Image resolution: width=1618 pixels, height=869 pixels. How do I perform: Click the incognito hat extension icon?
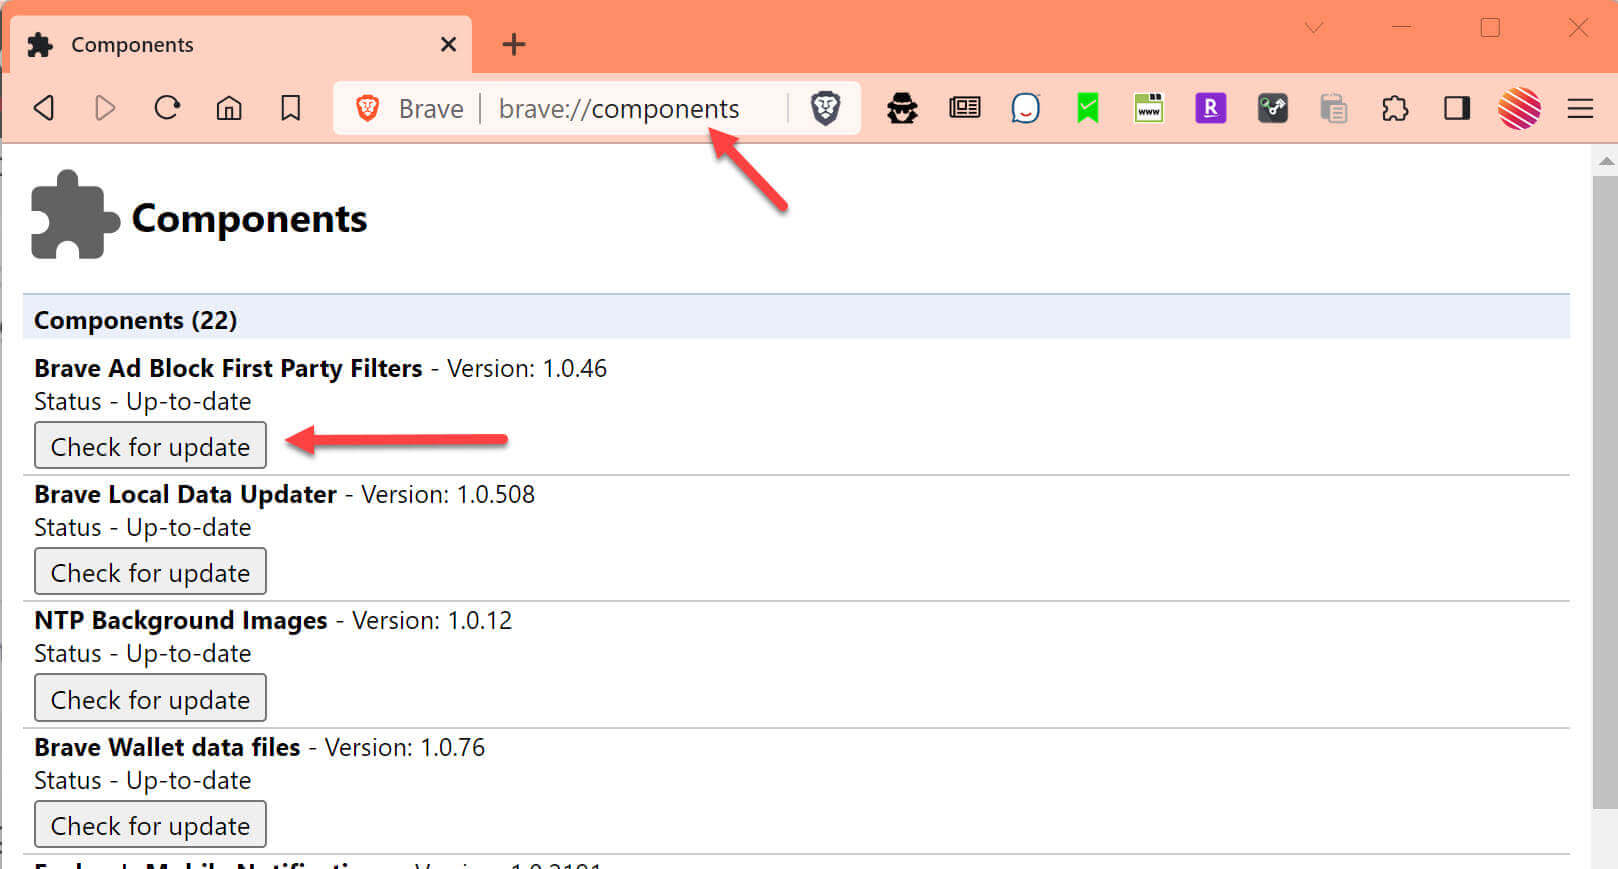tap(902, 108)
